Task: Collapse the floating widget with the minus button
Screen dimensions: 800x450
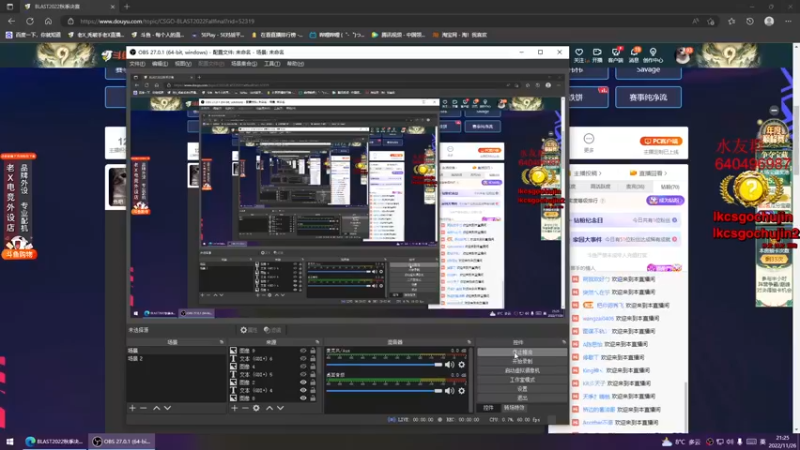Action: (774, 111)
